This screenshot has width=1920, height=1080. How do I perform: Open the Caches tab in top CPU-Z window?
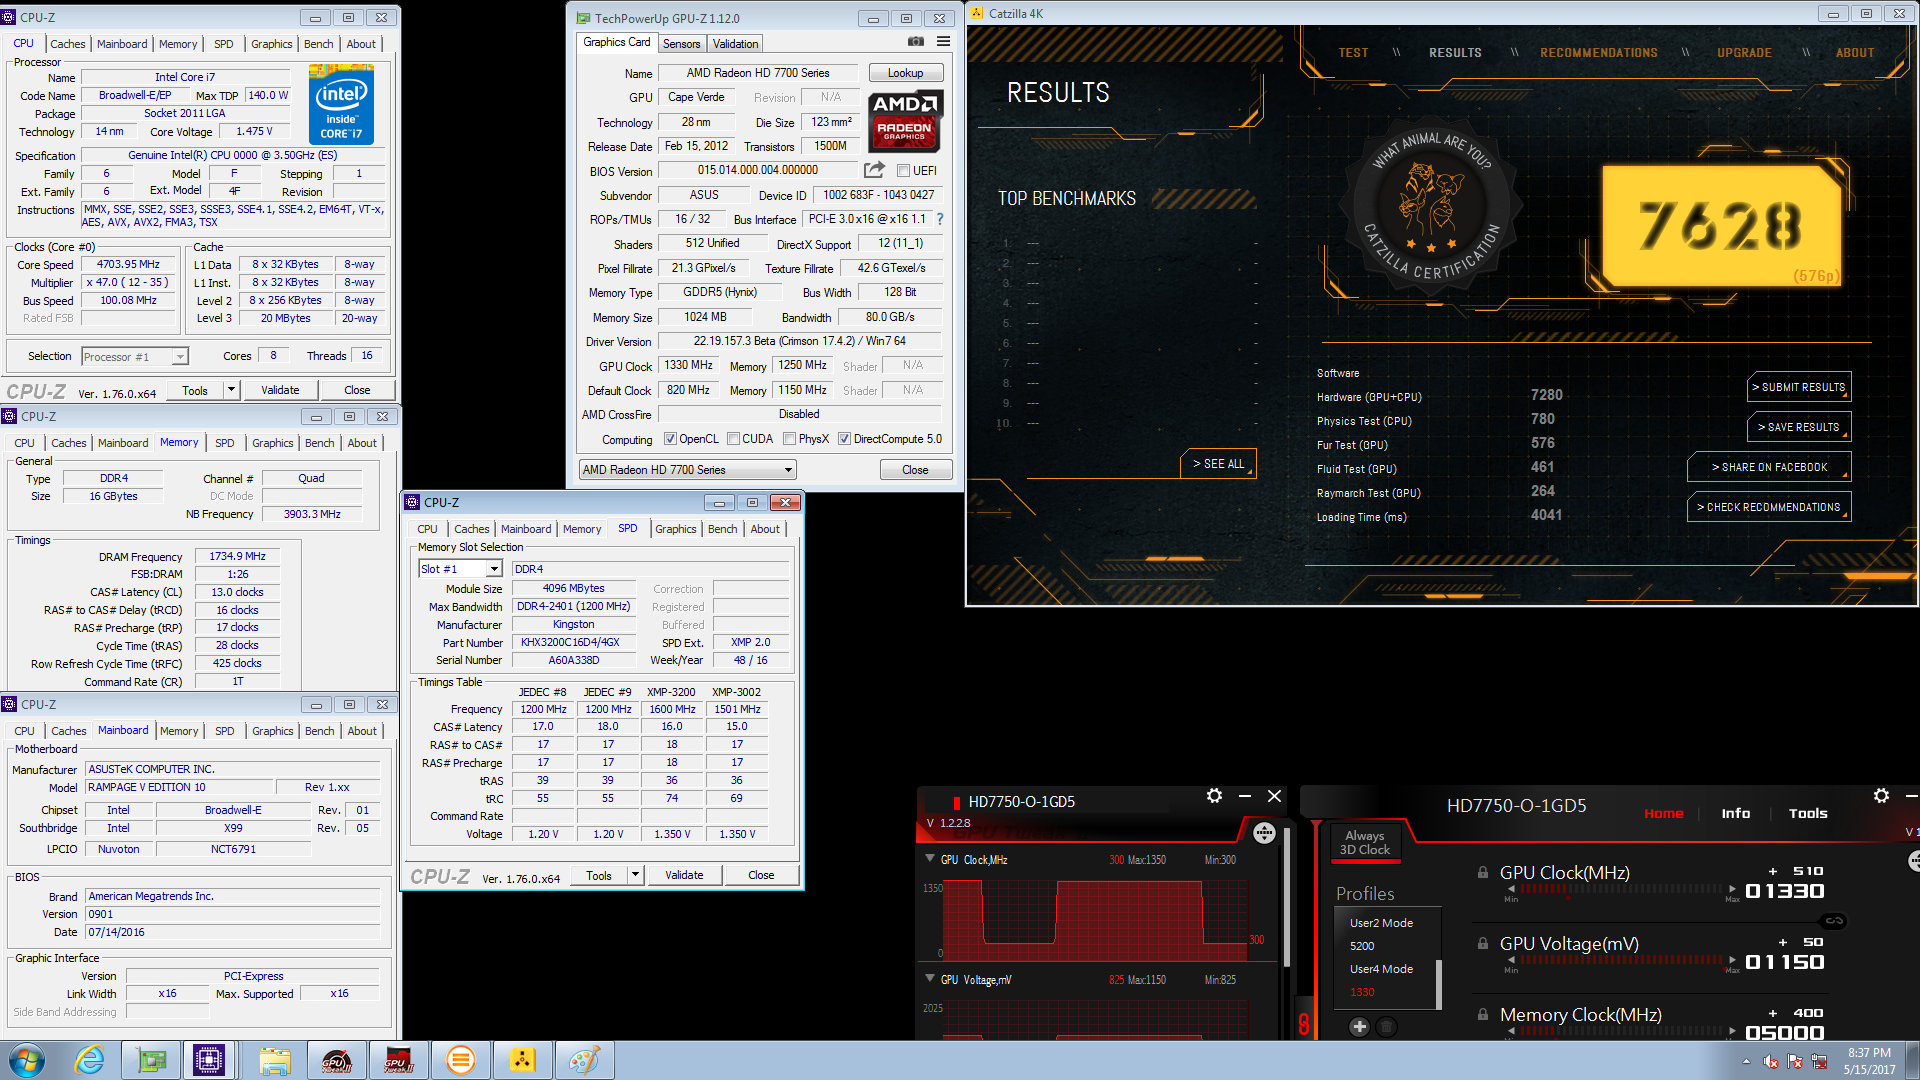click(x=68, y=44)
